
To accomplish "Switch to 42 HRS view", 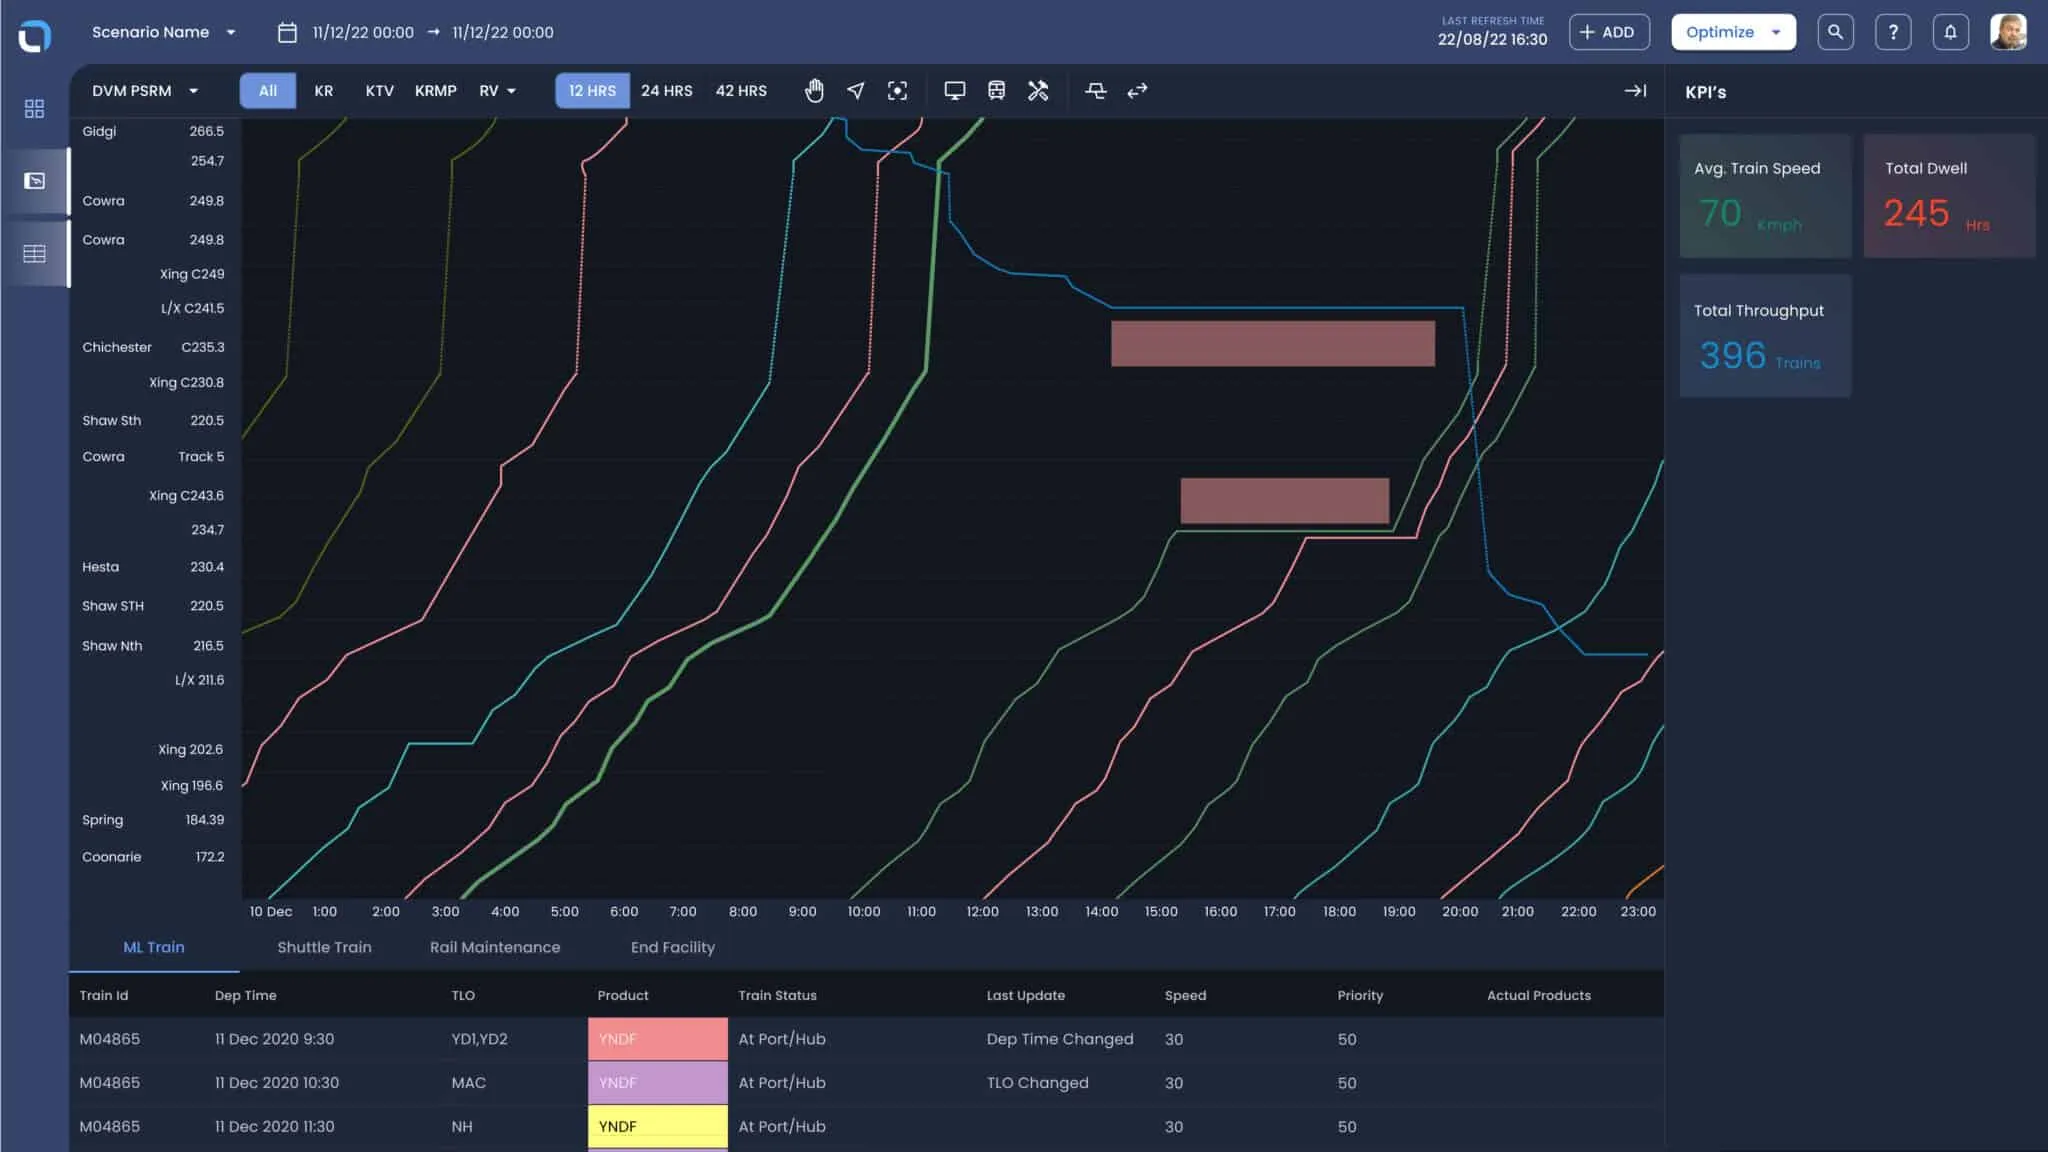I will [x=741, y=91].
